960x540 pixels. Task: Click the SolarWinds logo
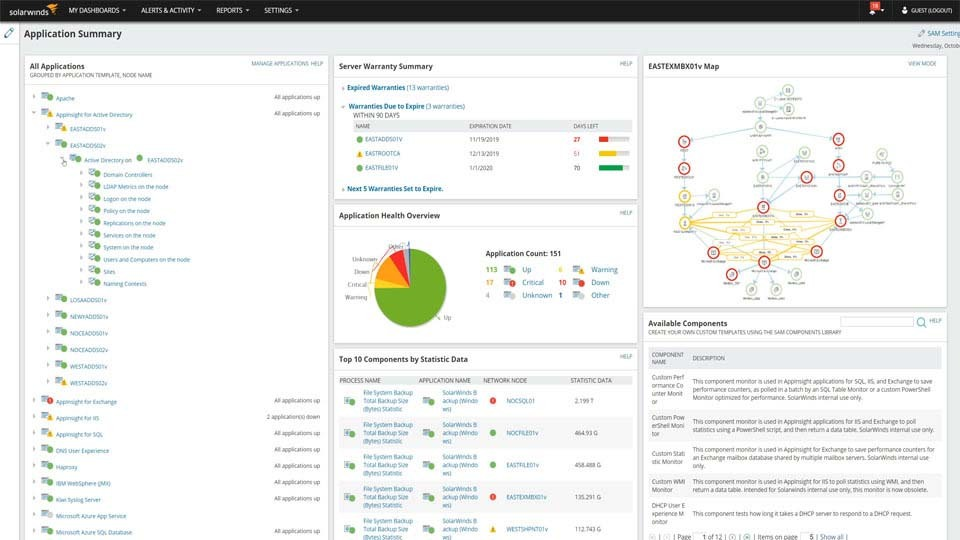click(32, 10)
